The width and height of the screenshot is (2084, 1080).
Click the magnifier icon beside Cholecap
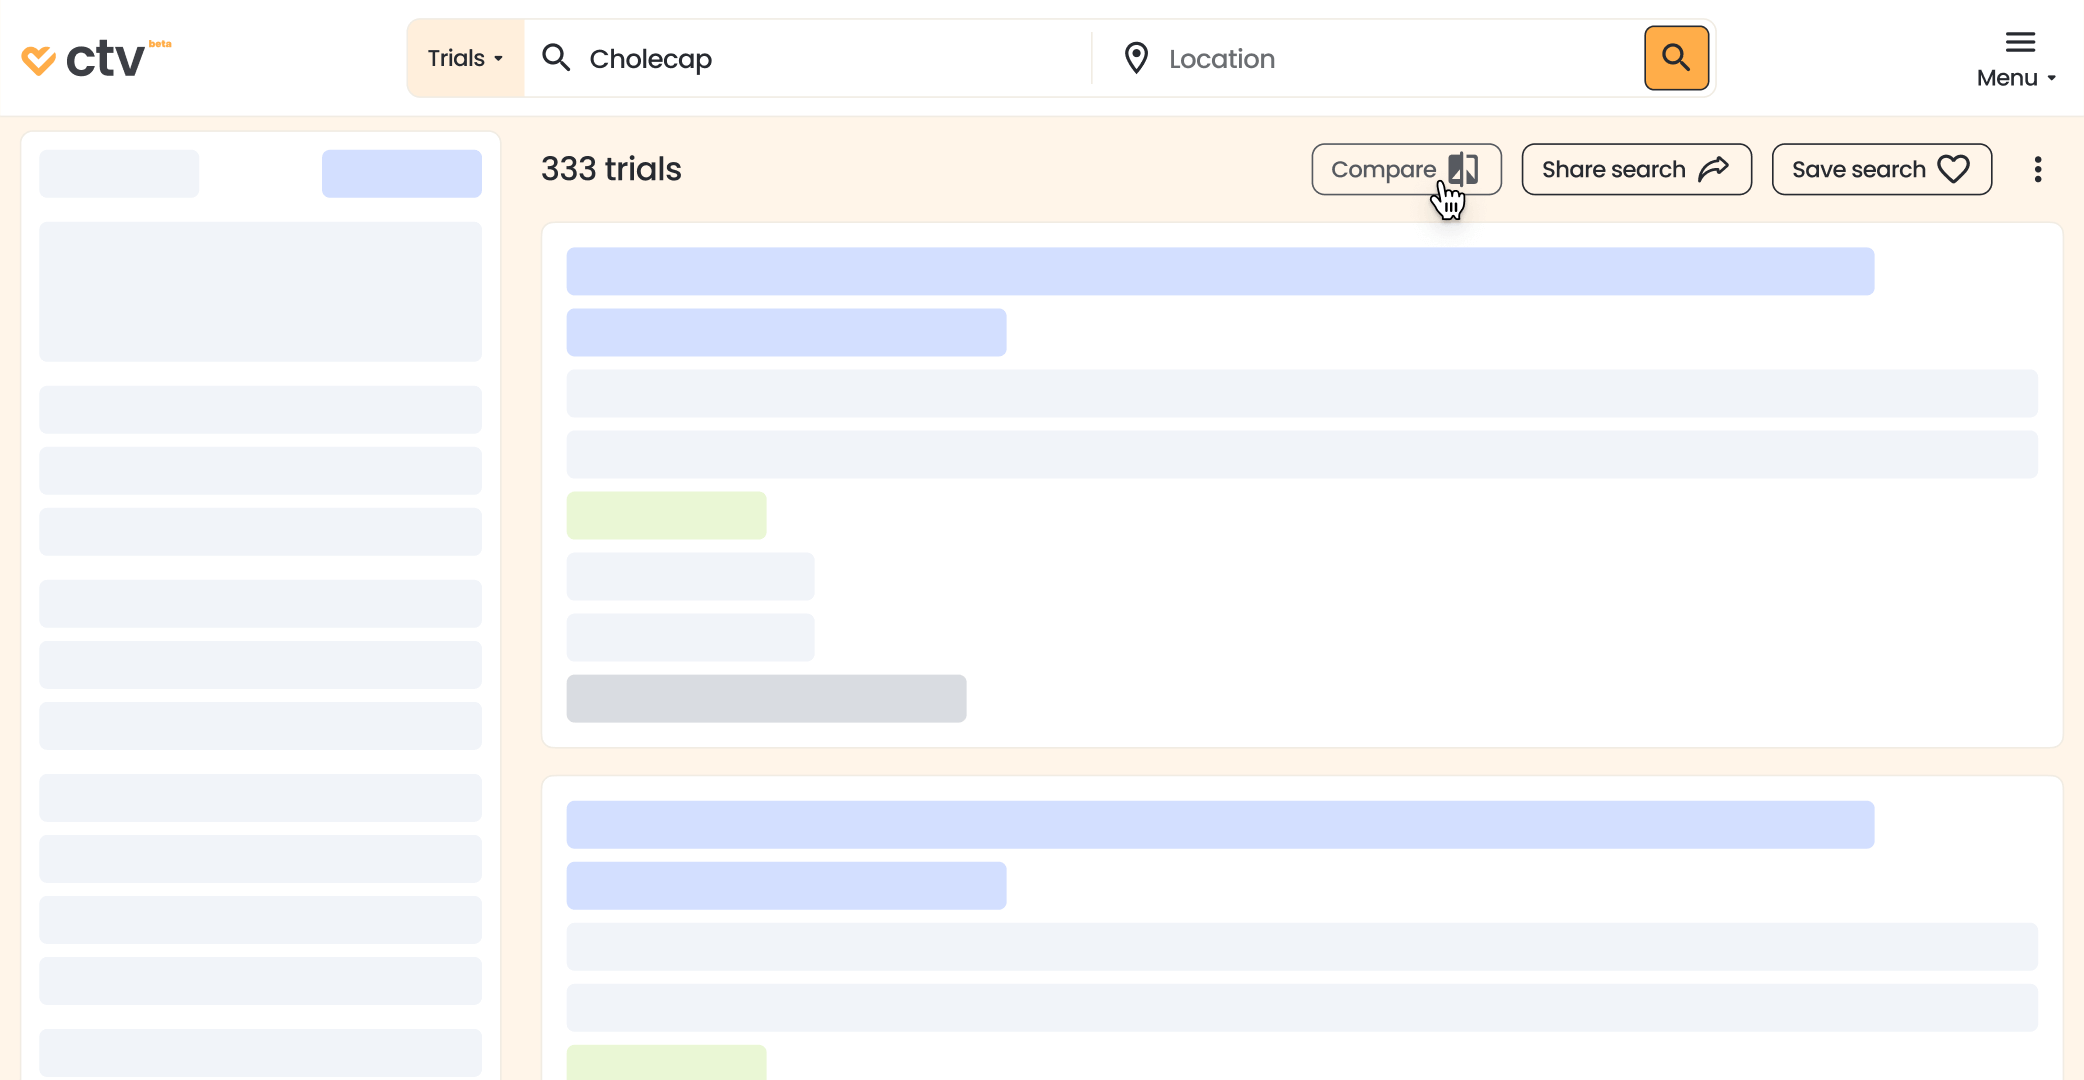click(556, 58)
